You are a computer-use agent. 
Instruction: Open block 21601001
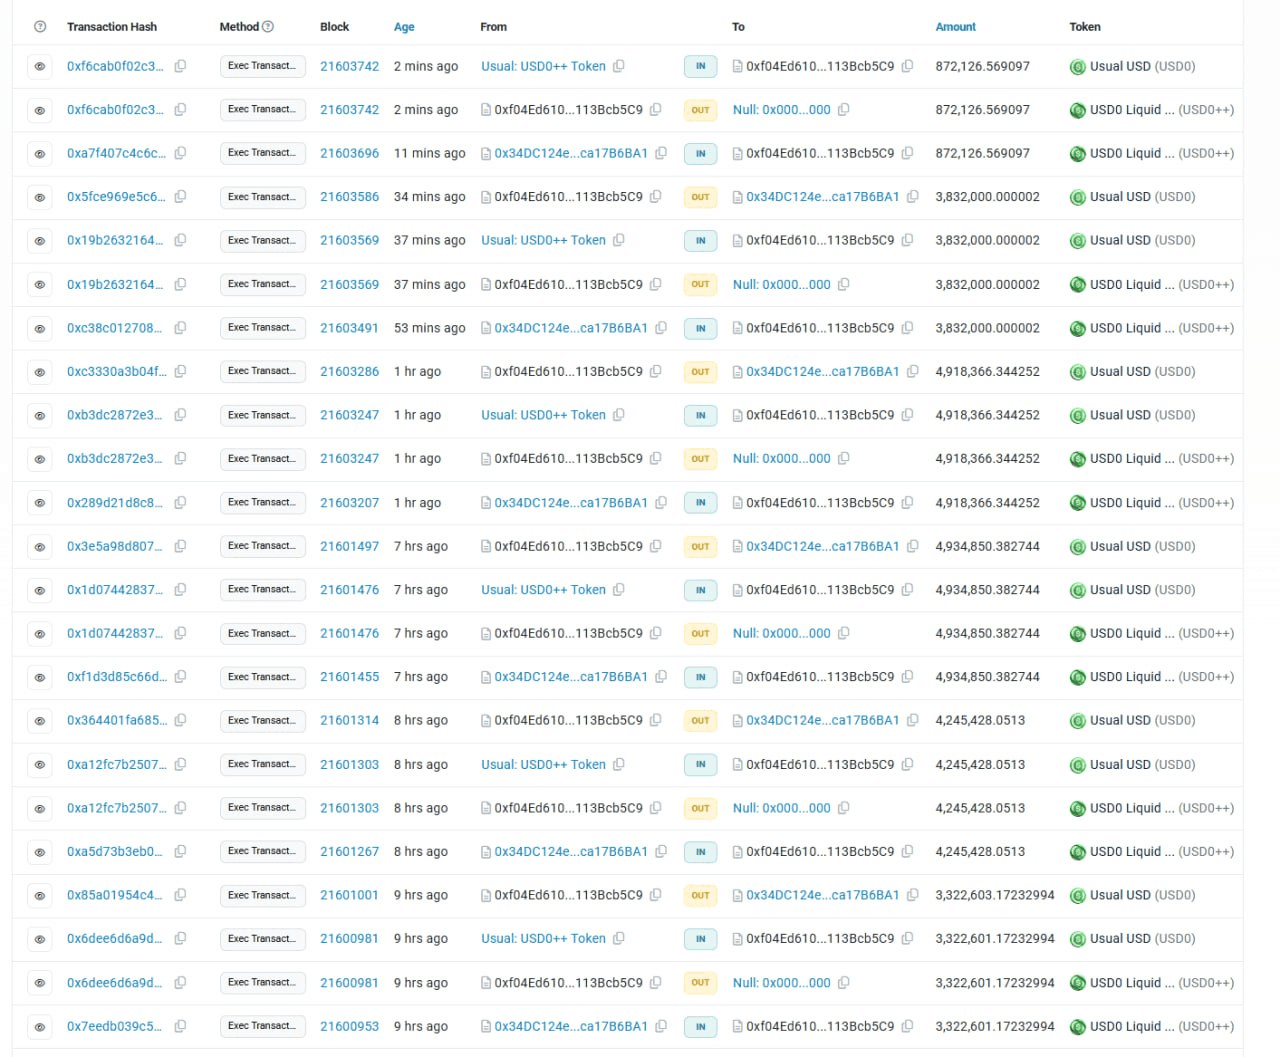349,895
